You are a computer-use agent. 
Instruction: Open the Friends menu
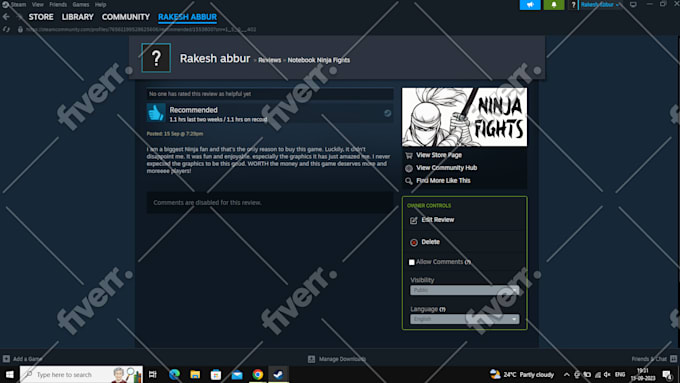tap(58, 4)
